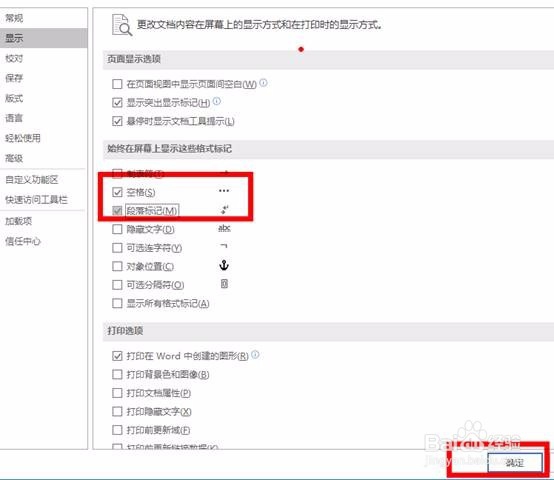554x480 pixels.
Task: Open the 校对 options category
Action: (x=43, y=58)
